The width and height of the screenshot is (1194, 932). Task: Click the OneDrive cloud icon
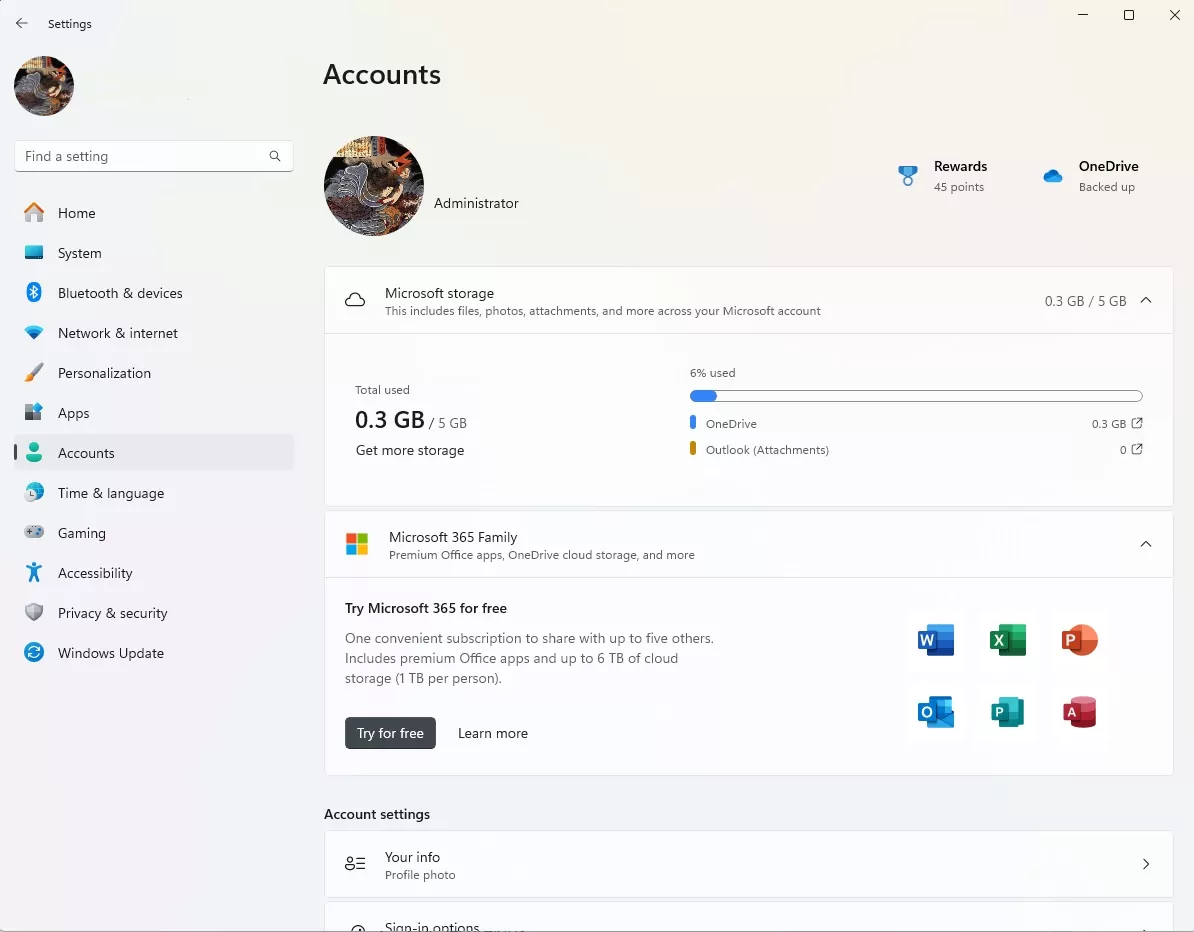[1053, 176]
